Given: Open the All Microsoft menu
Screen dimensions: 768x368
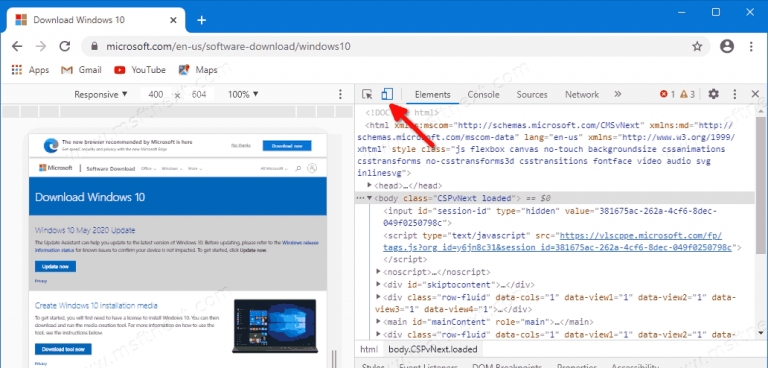Looking at the screenshot, I should click(x=274, y=169).
